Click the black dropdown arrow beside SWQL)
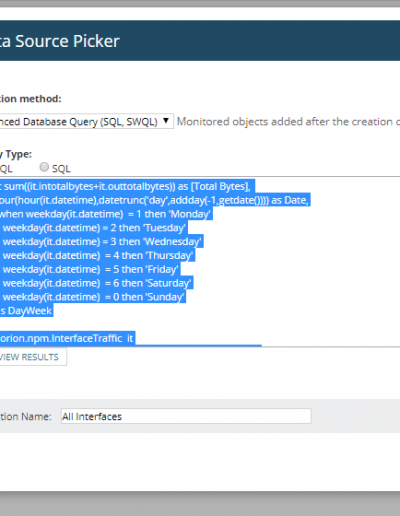400x516 pixels. click(166, 121)
